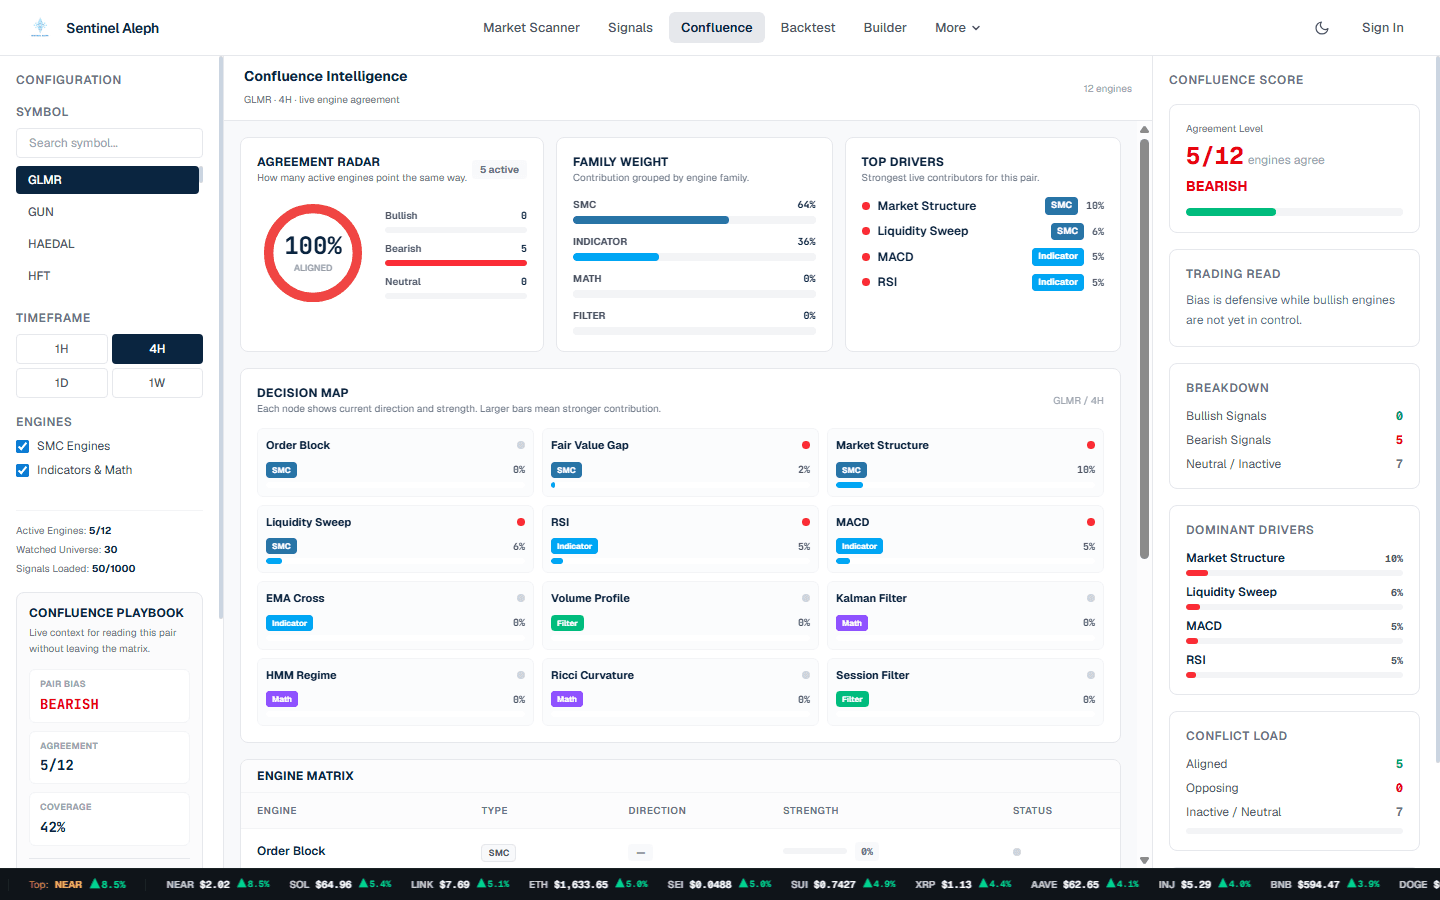Click the direction dash icon for Order Block
The image size is (1440, 900).
pos(641,853)
